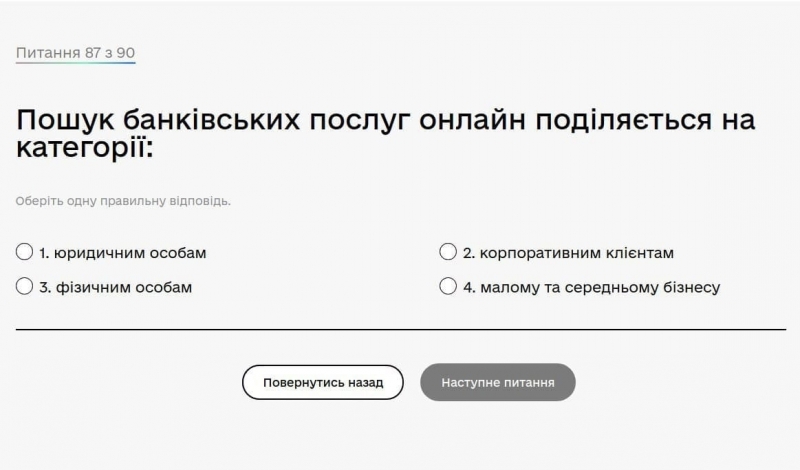Select radio button for option 1 юридичним особам

click(x=25, y=253)
